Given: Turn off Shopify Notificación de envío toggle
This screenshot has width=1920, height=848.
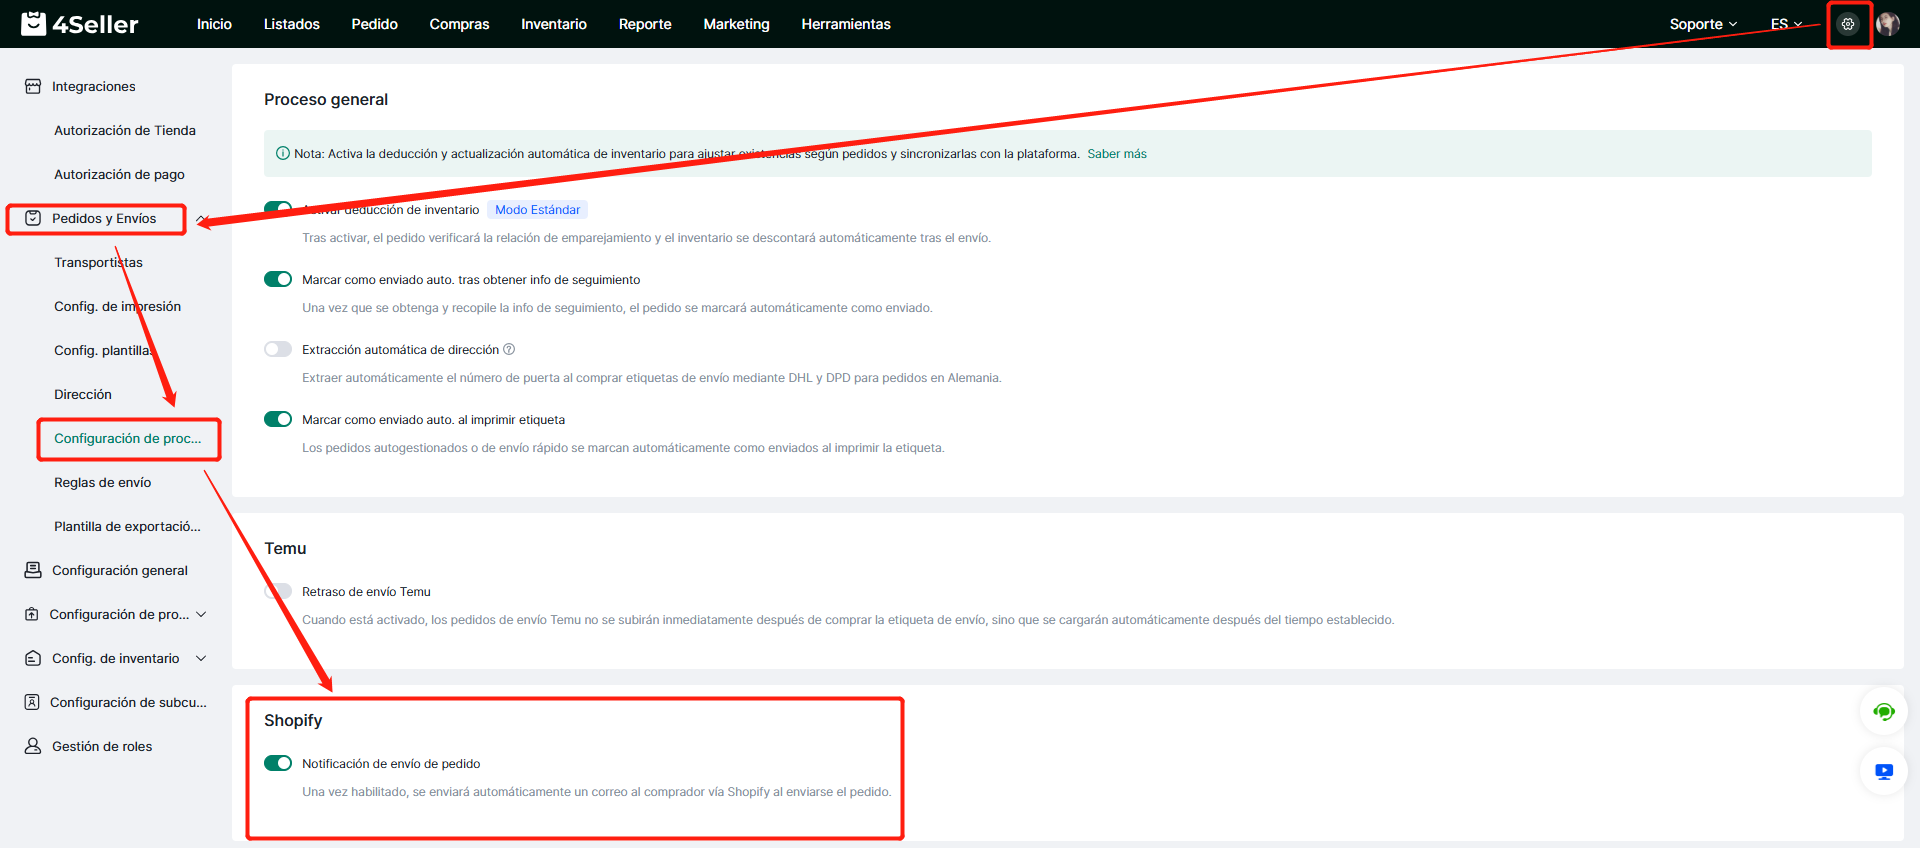Looking at the screenshot, I should pyautogui.click(x=278, y=763).
